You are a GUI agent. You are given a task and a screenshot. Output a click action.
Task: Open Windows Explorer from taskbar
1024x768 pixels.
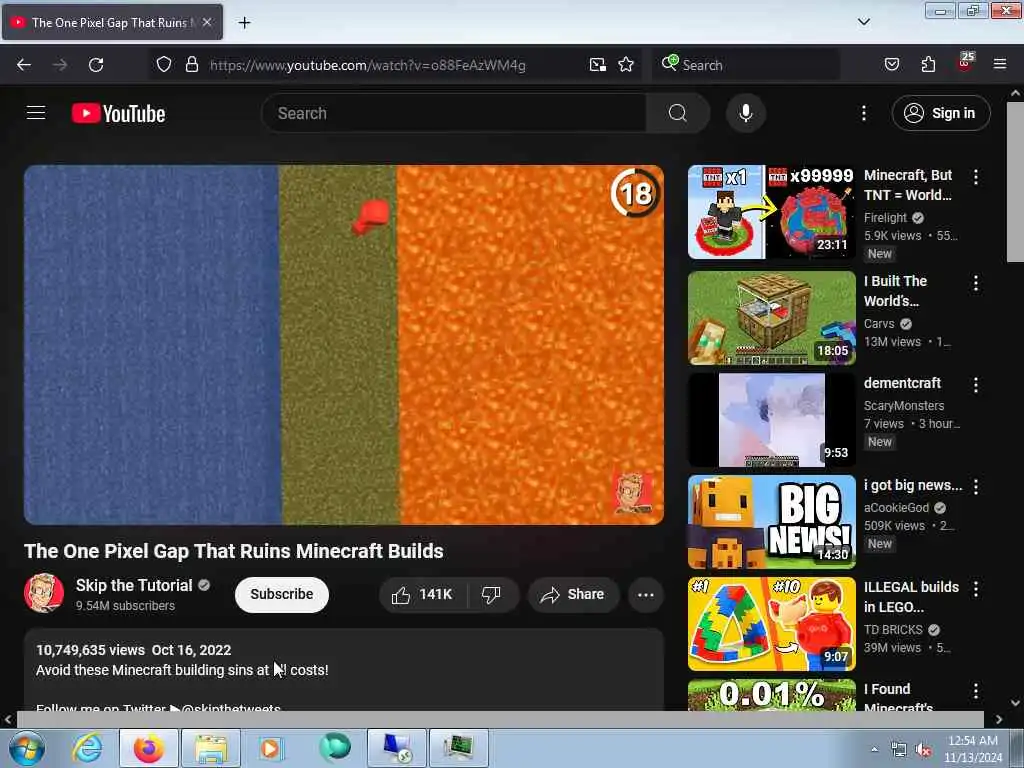[210, 748]
